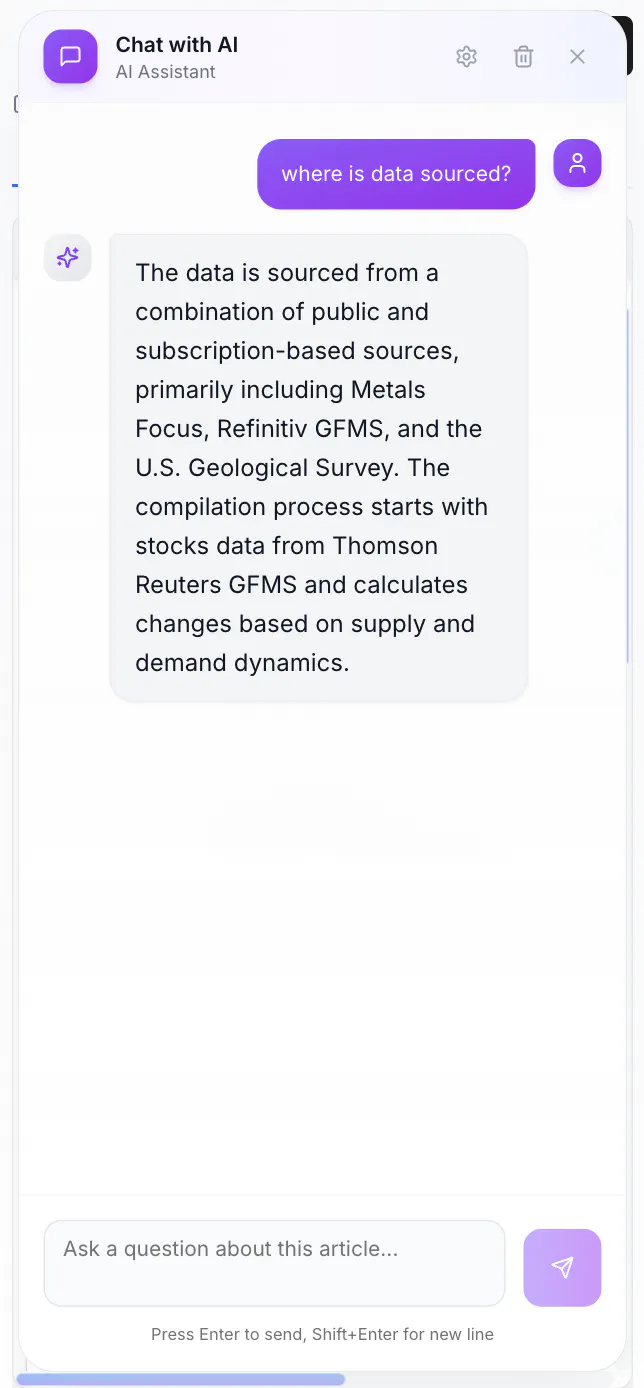Open chat settings via gear icon

tap(466, 57)
